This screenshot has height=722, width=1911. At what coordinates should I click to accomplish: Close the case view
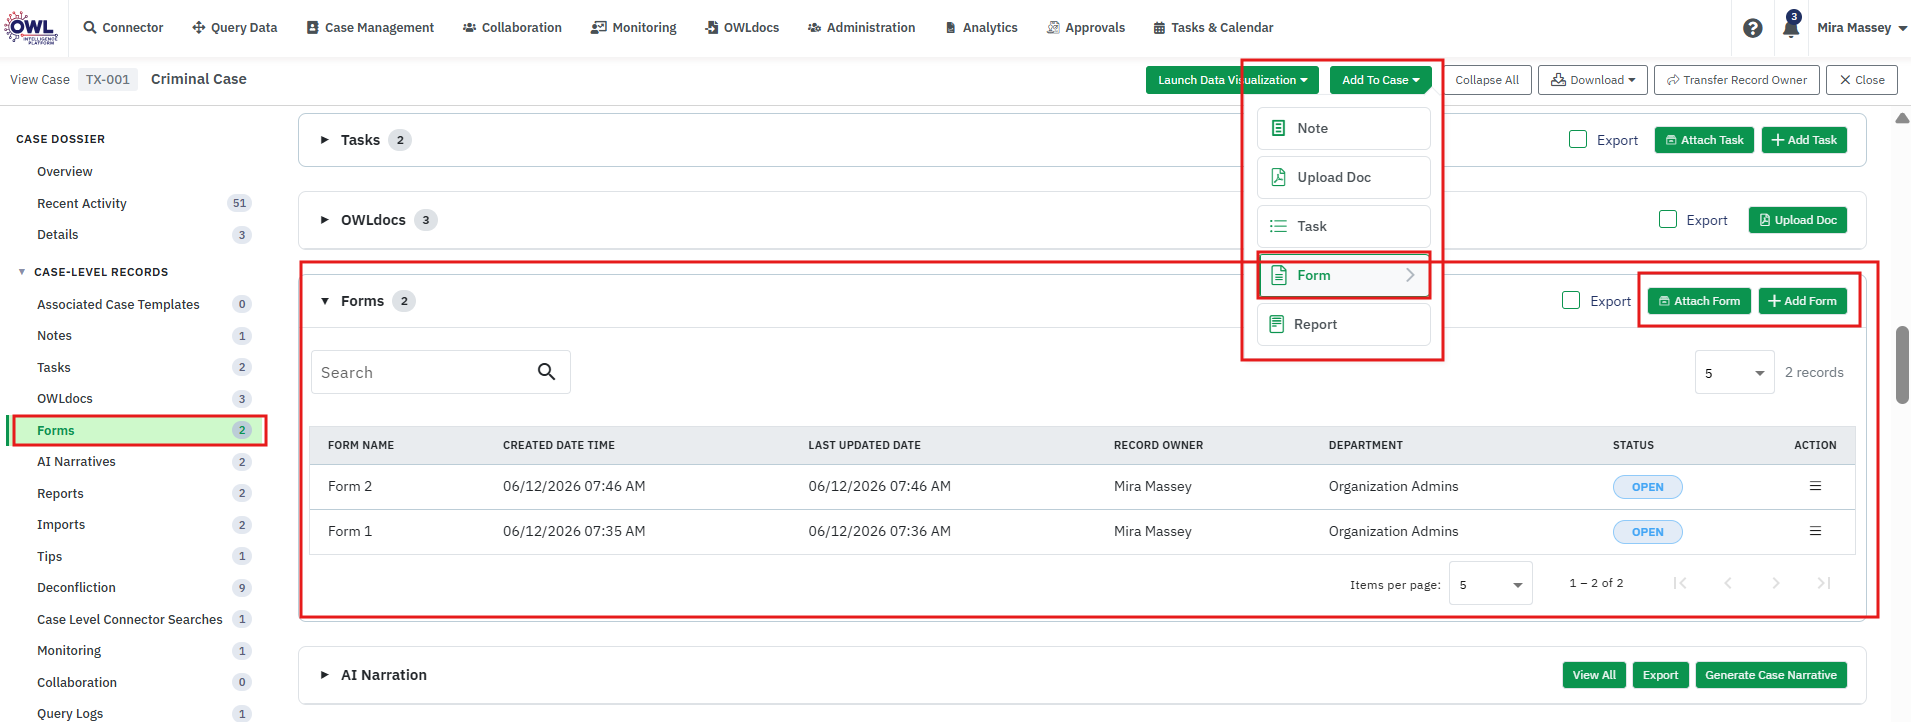click(1862, 80)
